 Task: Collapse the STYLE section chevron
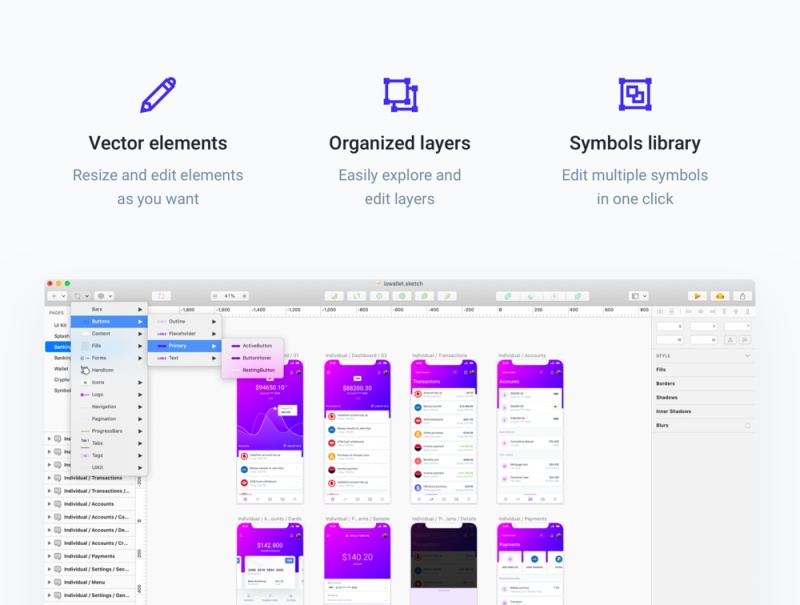coord(746,355)
